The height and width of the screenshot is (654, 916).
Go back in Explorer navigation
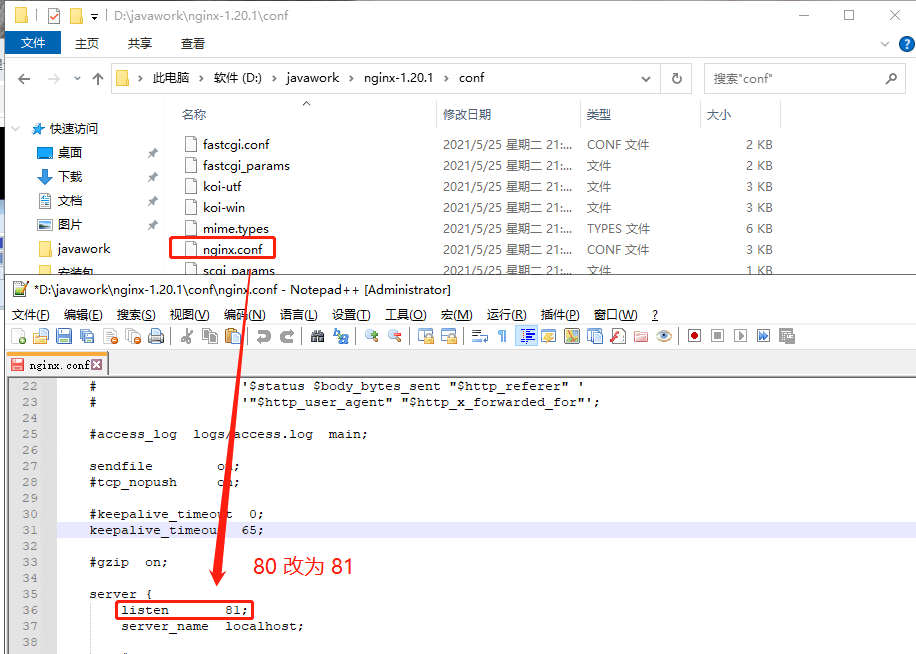coord(24,79)
